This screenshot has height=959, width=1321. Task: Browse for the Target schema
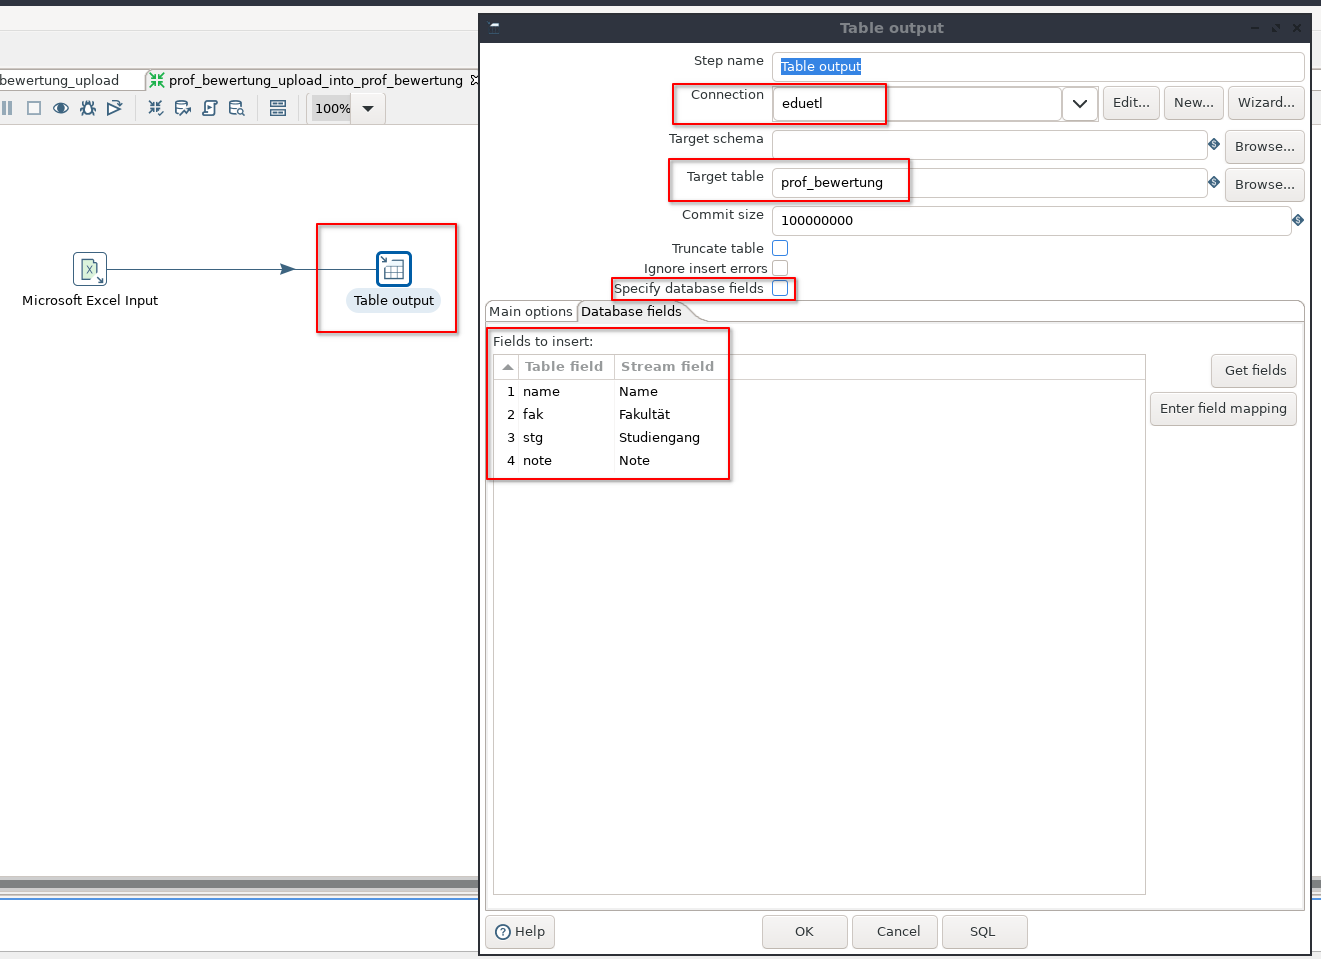(x=1265, y=146)
